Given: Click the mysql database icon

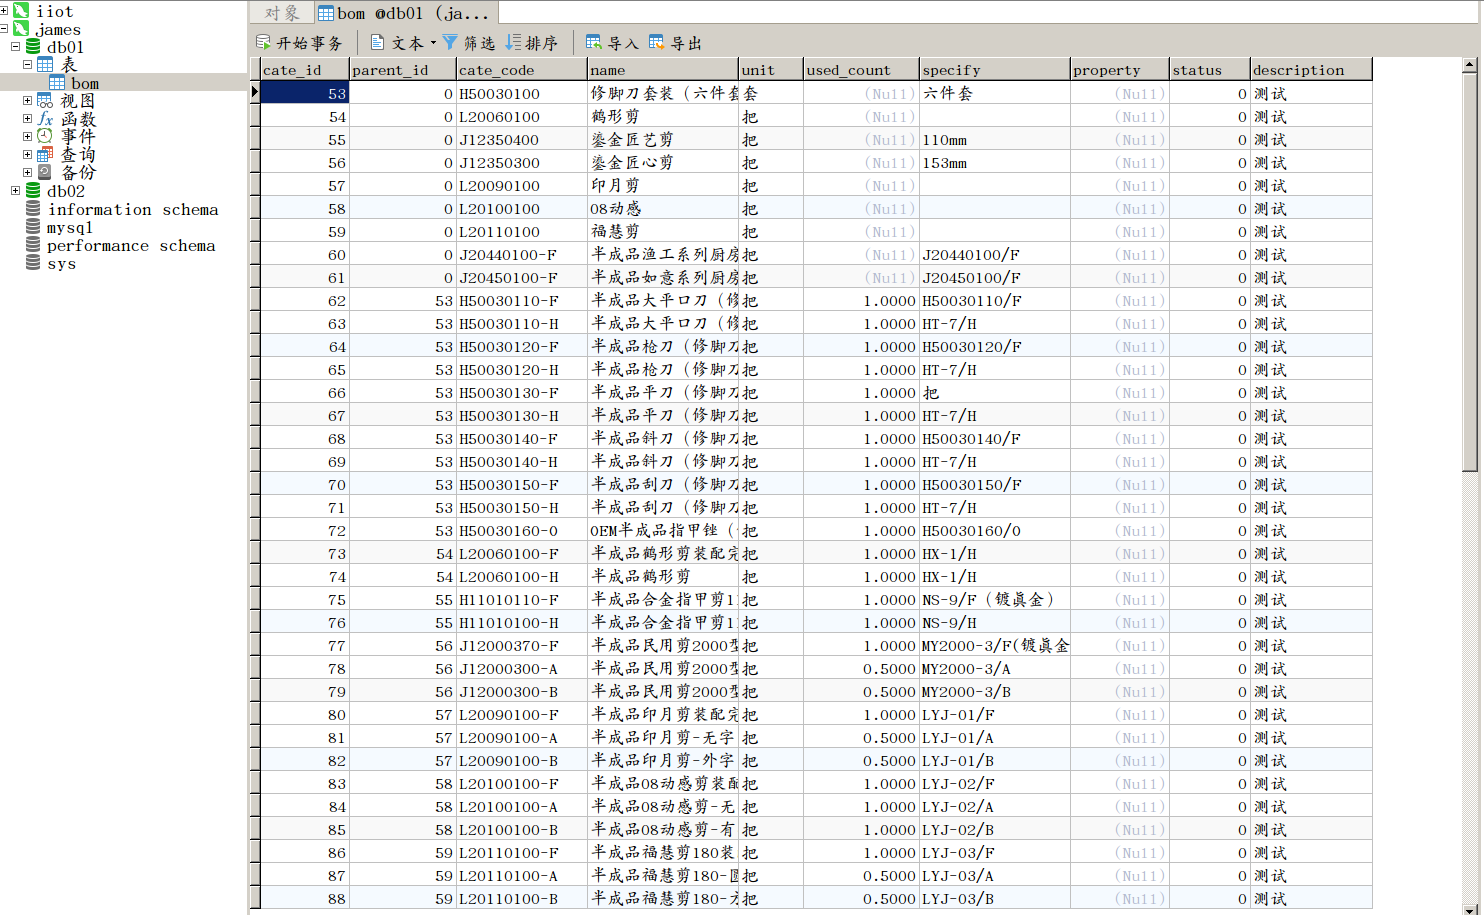Looking at the screenshot, I should 33,227.
